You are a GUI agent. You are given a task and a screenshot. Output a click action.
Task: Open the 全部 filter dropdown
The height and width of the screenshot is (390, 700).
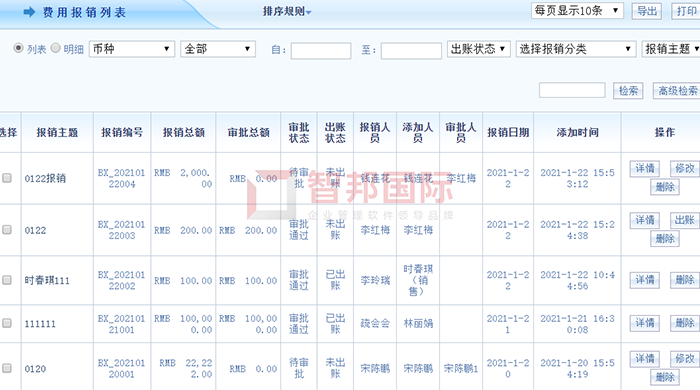(x=218, y=49)
